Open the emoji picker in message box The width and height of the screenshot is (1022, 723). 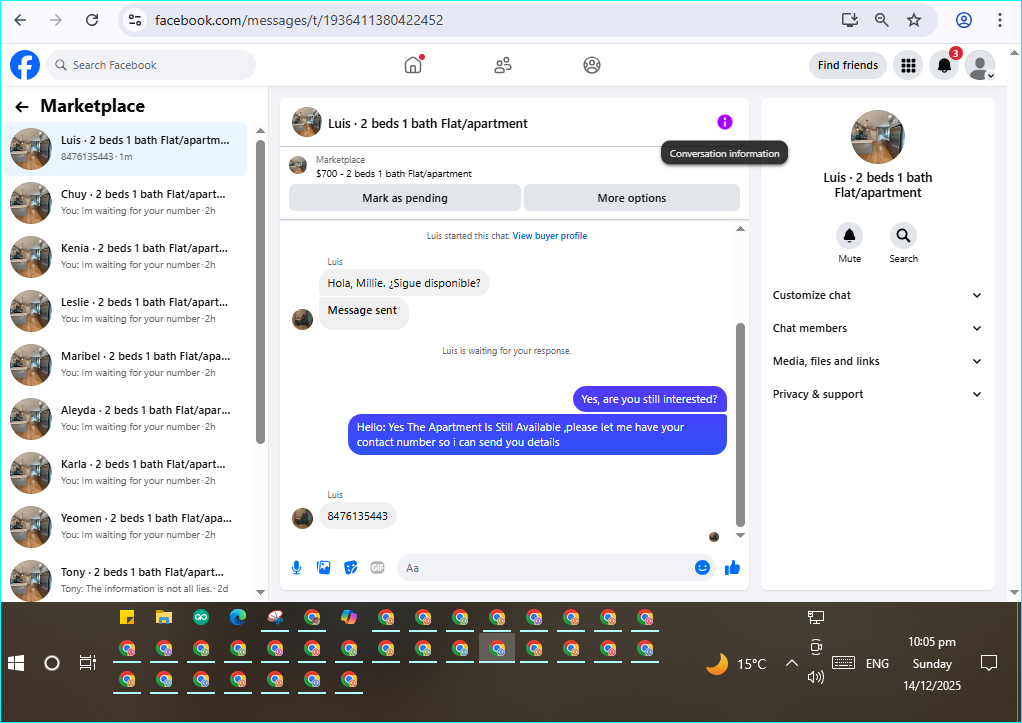coord(702,567)
